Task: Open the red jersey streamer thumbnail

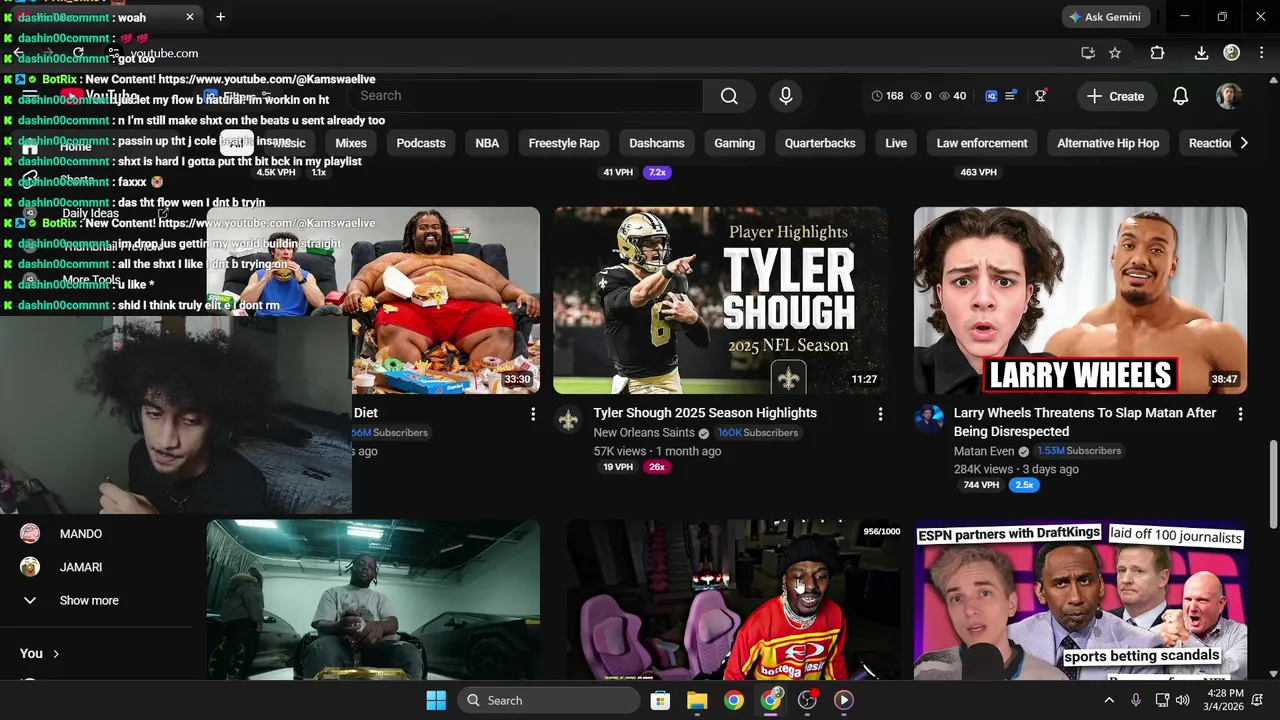Action: [x=733, y=600]
